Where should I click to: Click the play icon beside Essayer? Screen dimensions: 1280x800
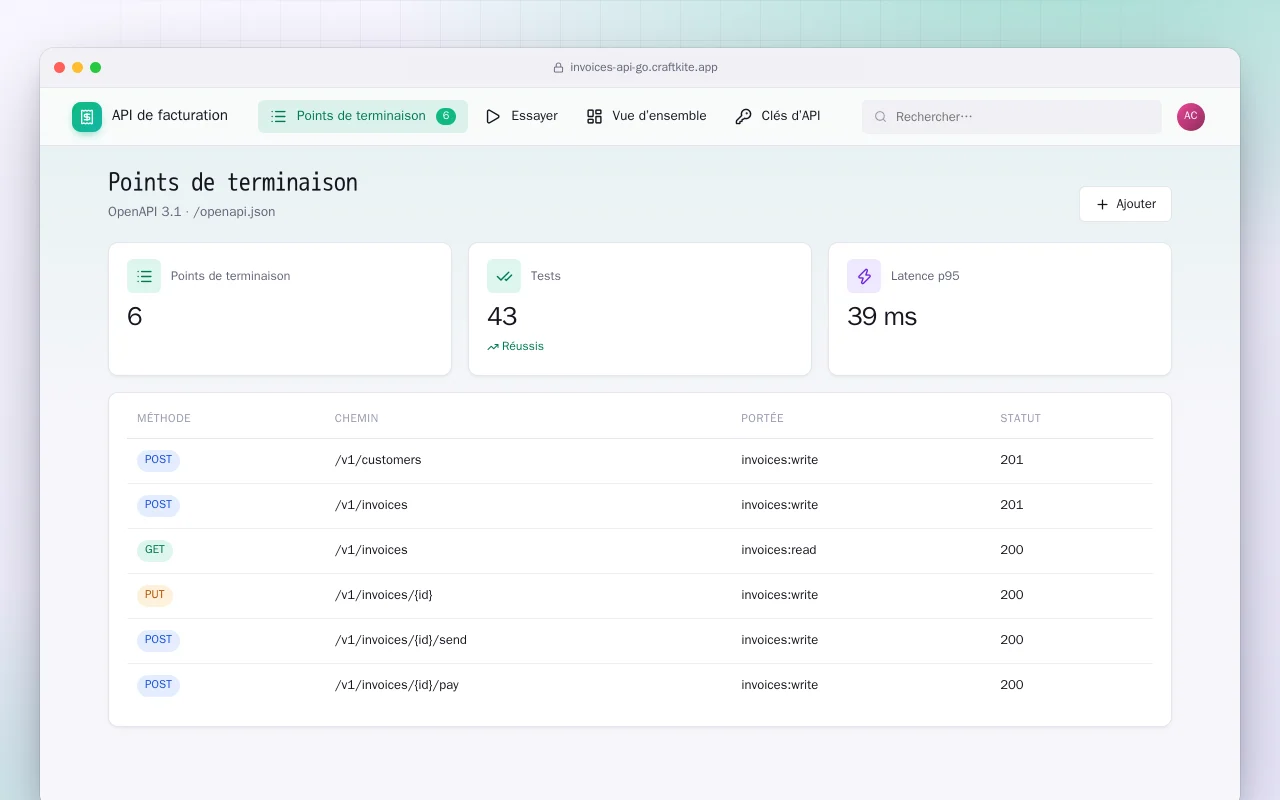(493, 117)
